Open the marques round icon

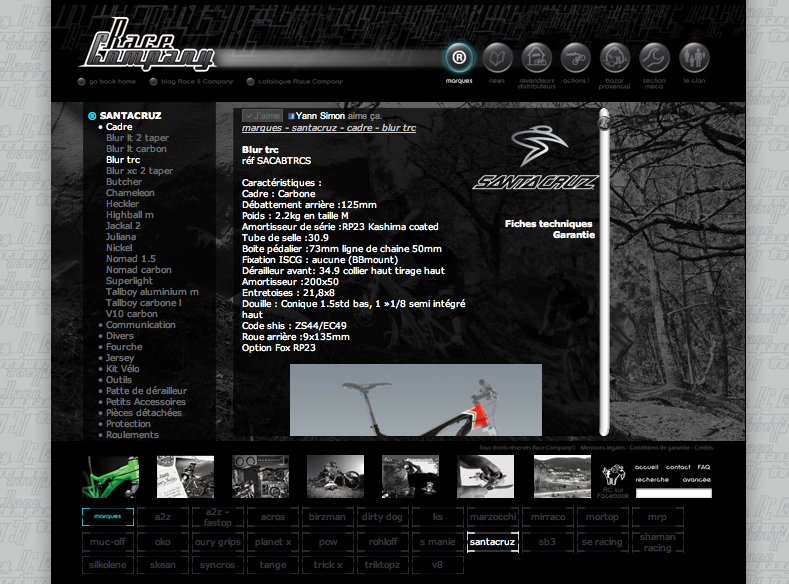458,58
